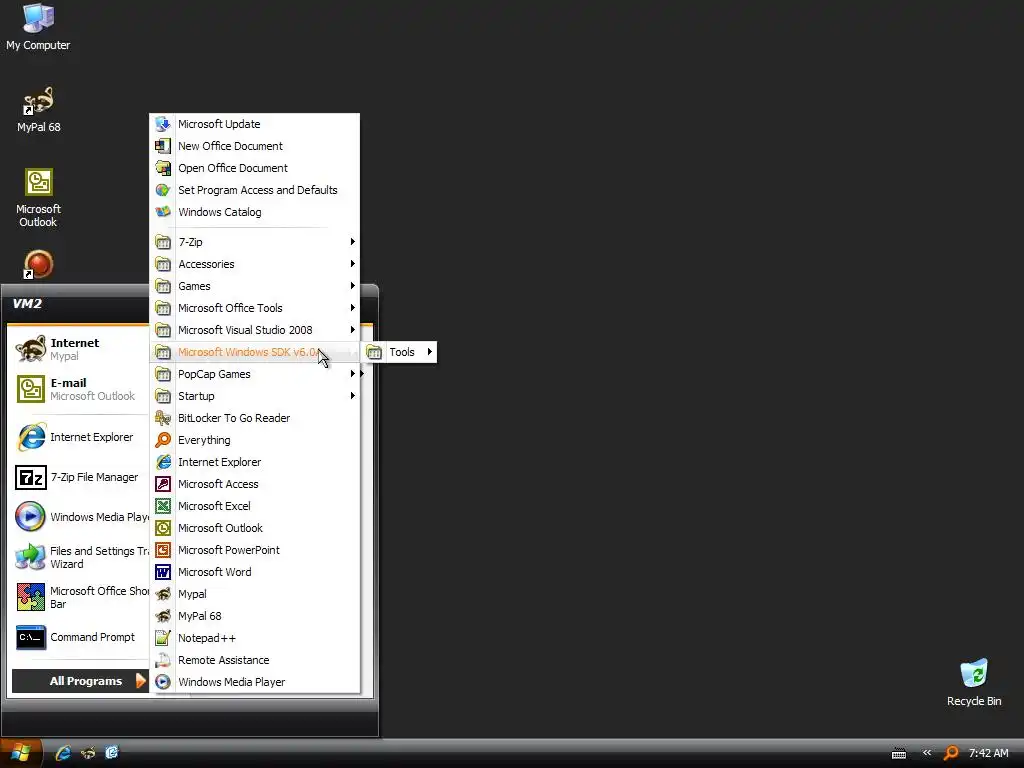Launch Everything from All Programs
Viewport: 1024px width, 768px height.
[x=255, y=440]
